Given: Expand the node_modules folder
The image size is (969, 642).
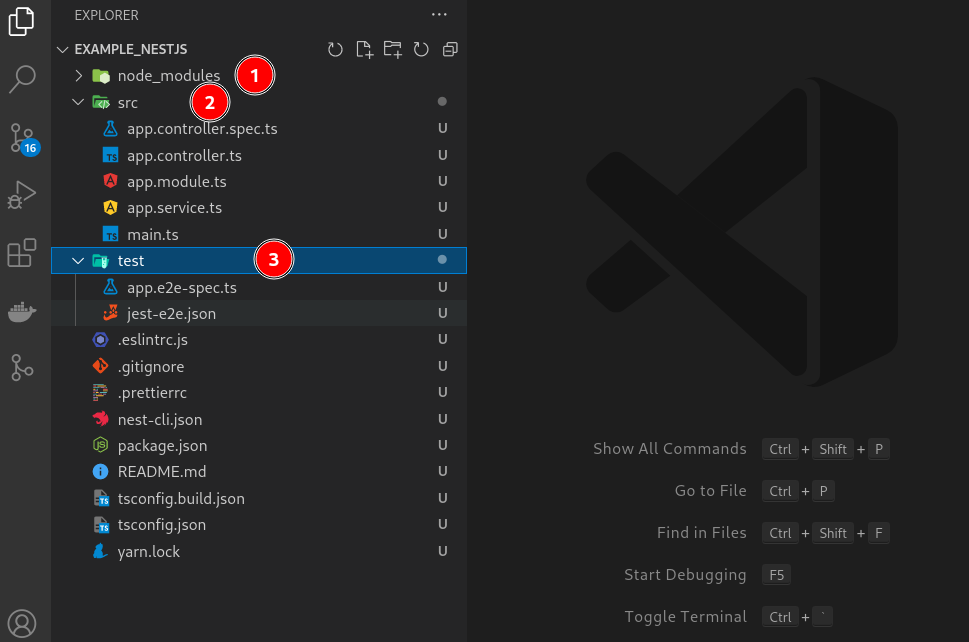Looking at the screenshot, I should (x=79, y=75).
